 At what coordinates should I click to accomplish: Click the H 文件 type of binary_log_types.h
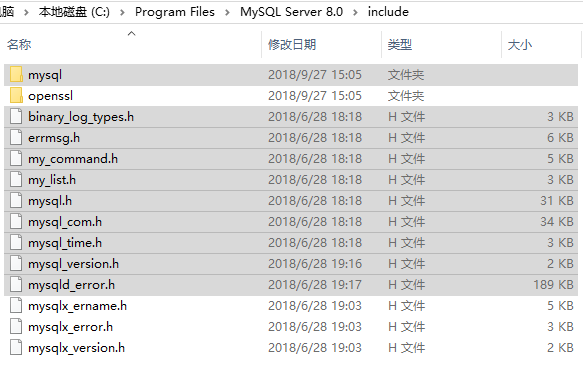tap(406, 117)
